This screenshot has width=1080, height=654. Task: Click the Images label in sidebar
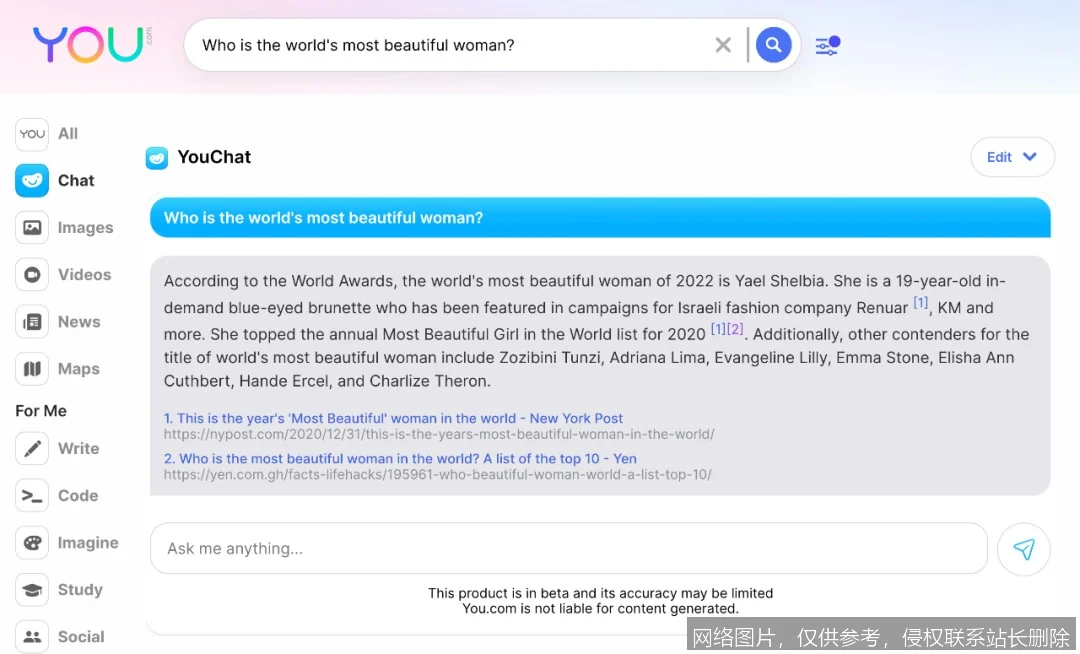85,228
